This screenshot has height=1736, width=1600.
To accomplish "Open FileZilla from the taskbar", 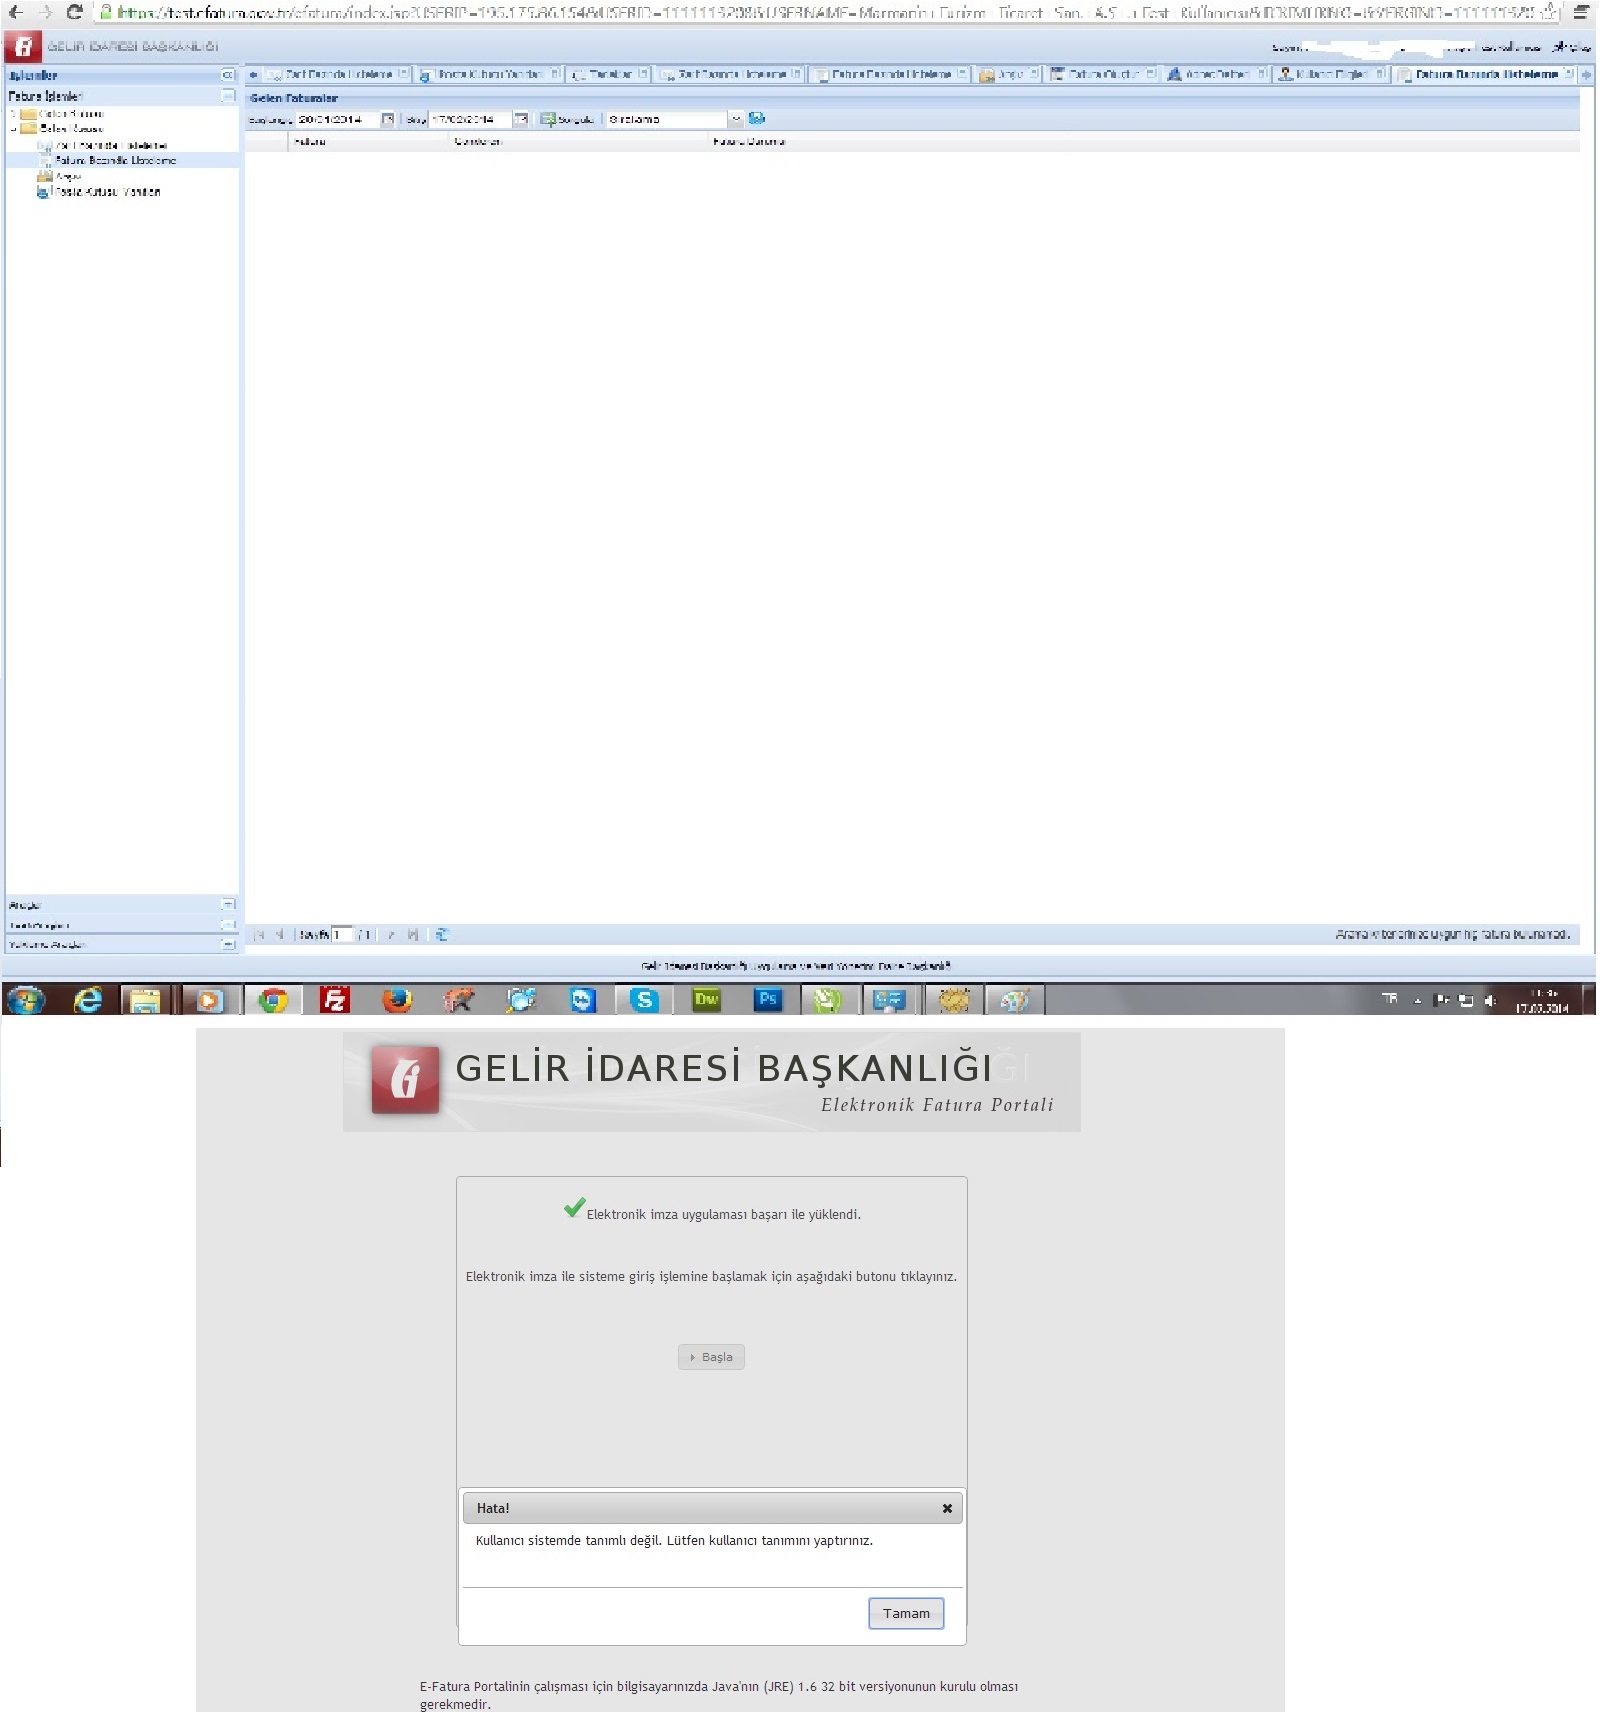I will click(334, 999).
